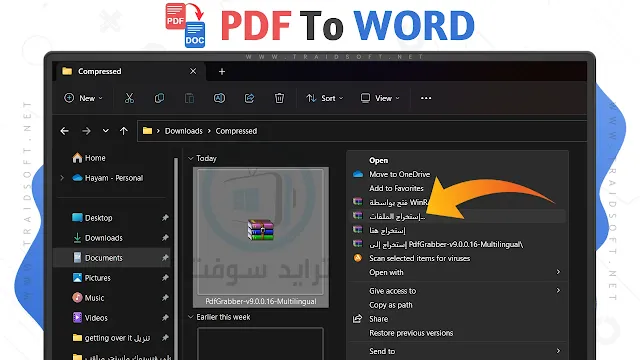Click pin icon beside getting over it
Viewport: 640px width, 360px height.
click(165, 338)
